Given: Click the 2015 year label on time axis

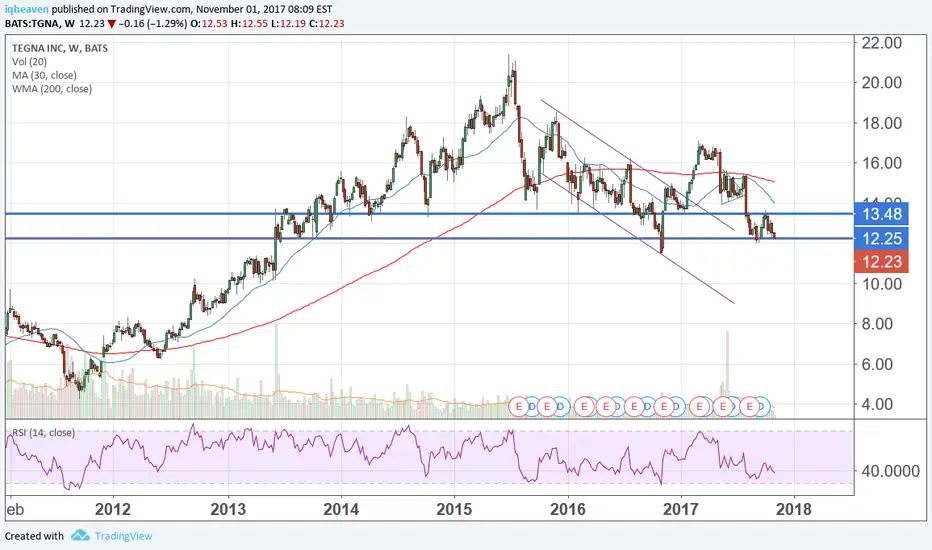Looking at the screenshot, I should point(454,509).
